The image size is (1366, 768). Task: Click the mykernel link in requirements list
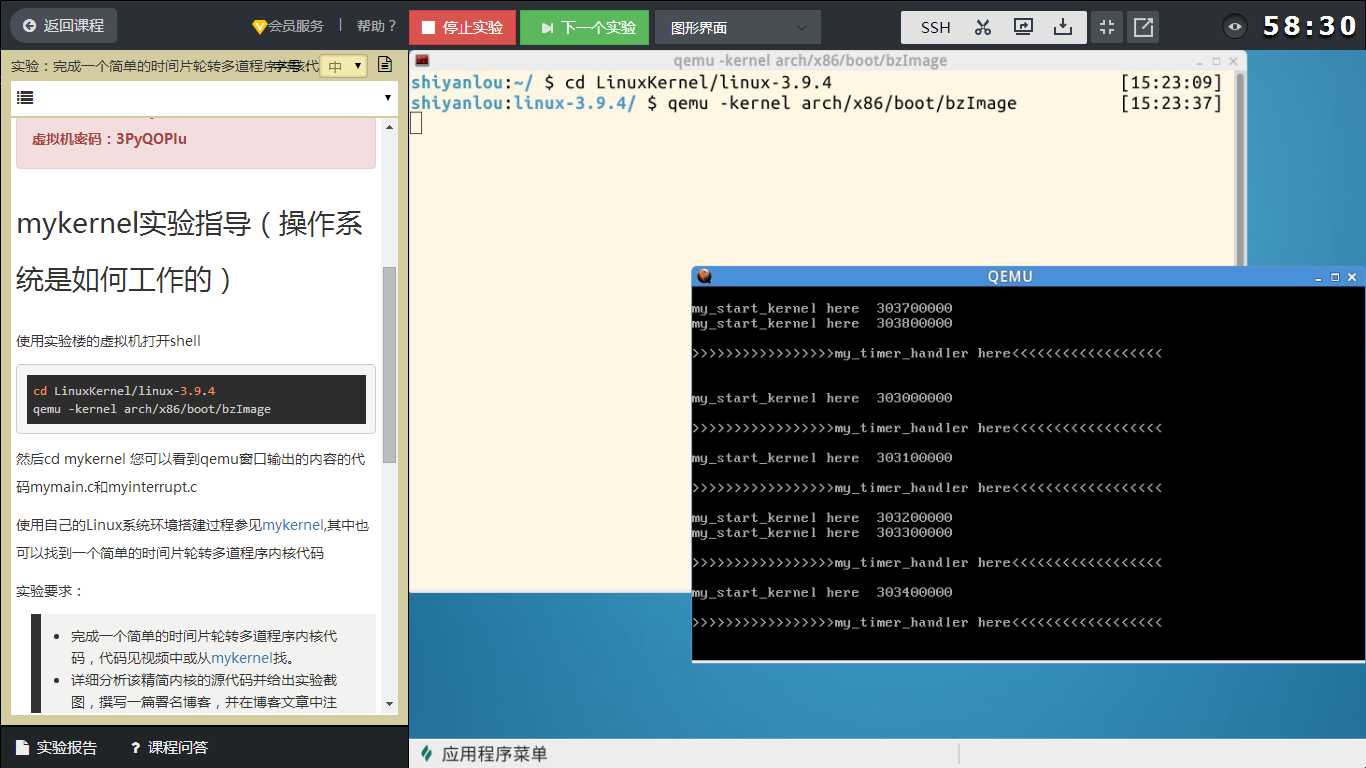(x=241, y=657)
